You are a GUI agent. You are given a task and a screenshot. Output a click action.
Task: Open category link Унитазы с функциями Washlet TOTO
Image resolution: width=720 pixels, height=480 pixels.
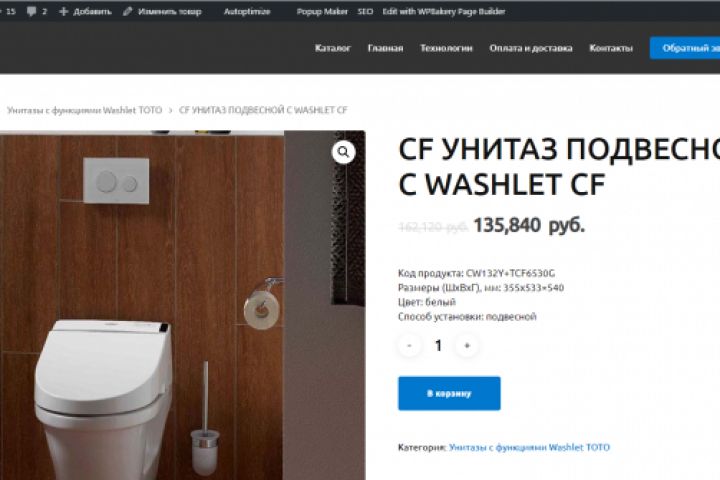pyautogui.click(x=529, y=447)
